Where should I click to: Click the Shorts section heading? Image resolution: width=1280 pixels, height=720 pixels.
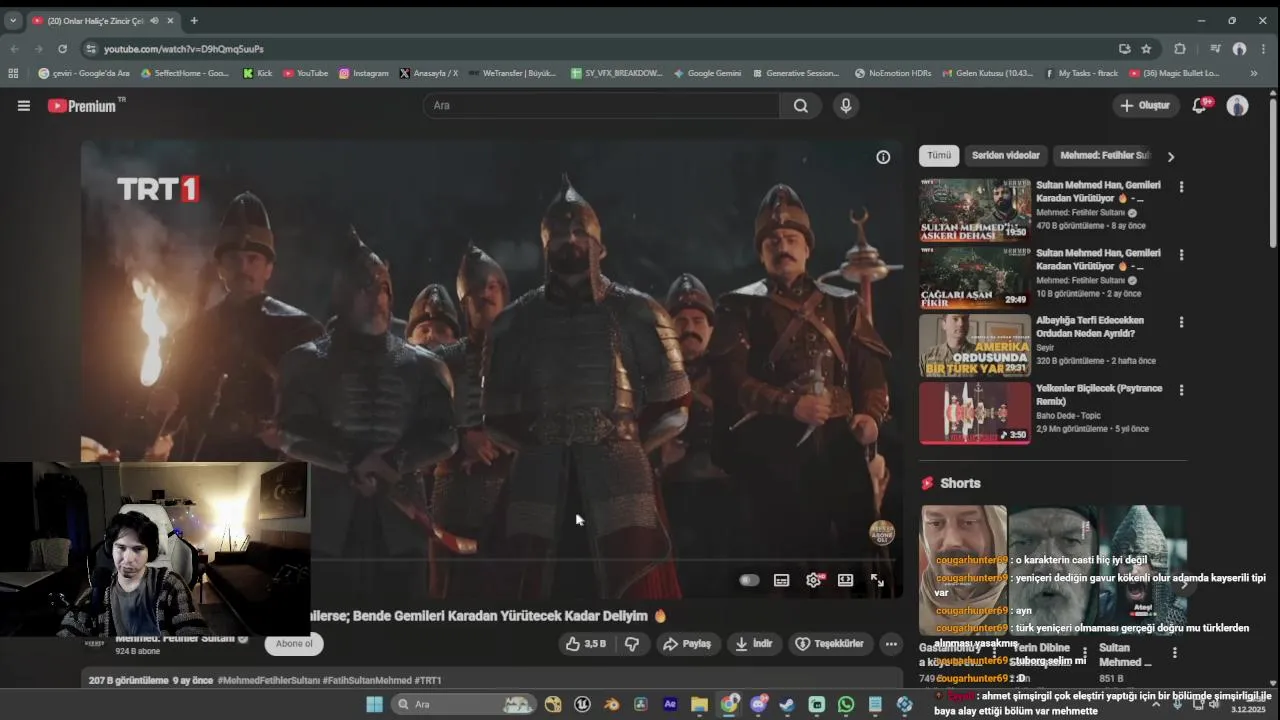(x=960, y=483)
